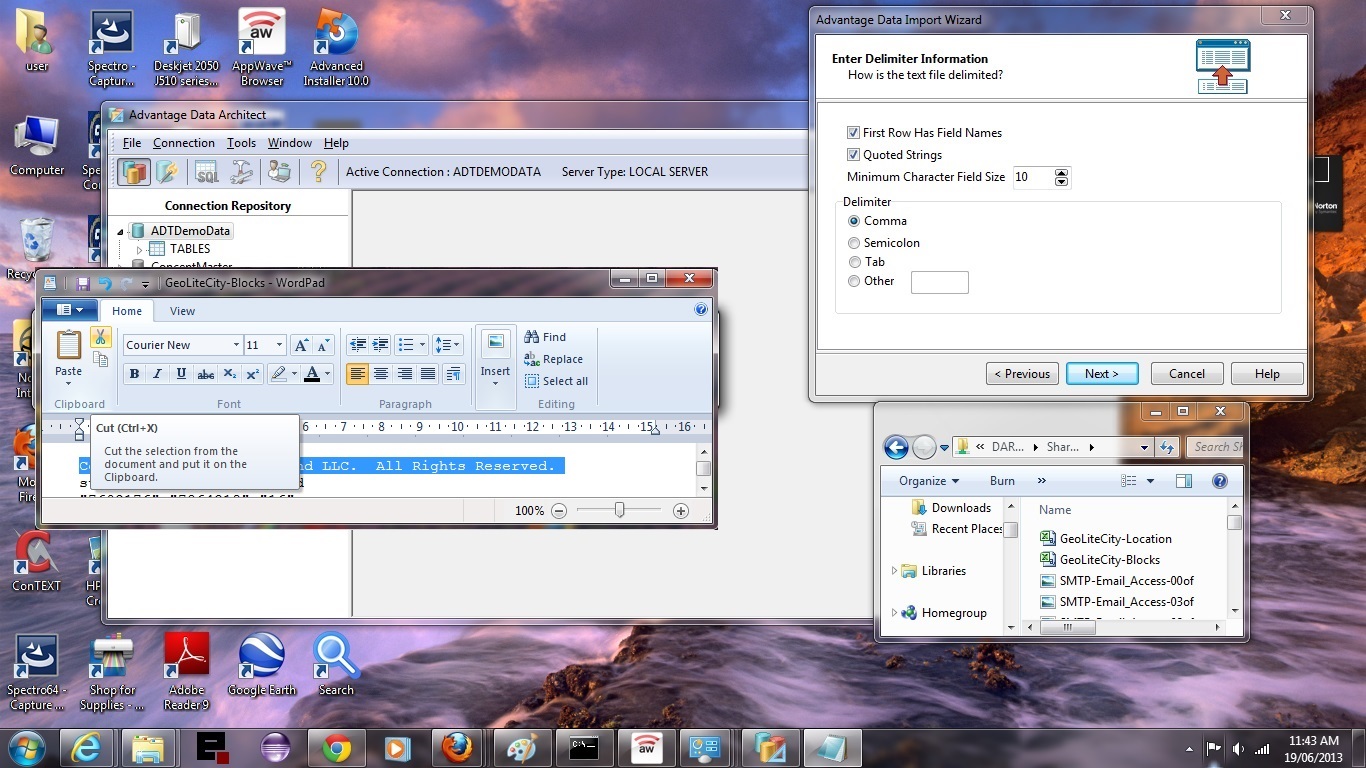The height and width of the screenshot is (768, 1366).
Task: Toggle Italic formatting in WordPad
Action: coord(157,374)
